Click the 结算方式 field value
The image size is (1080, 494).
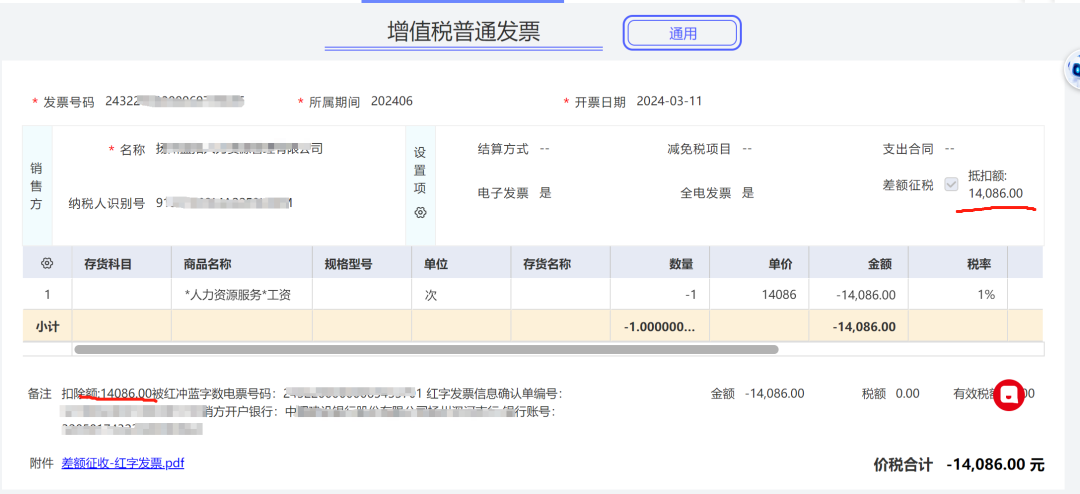544,149
